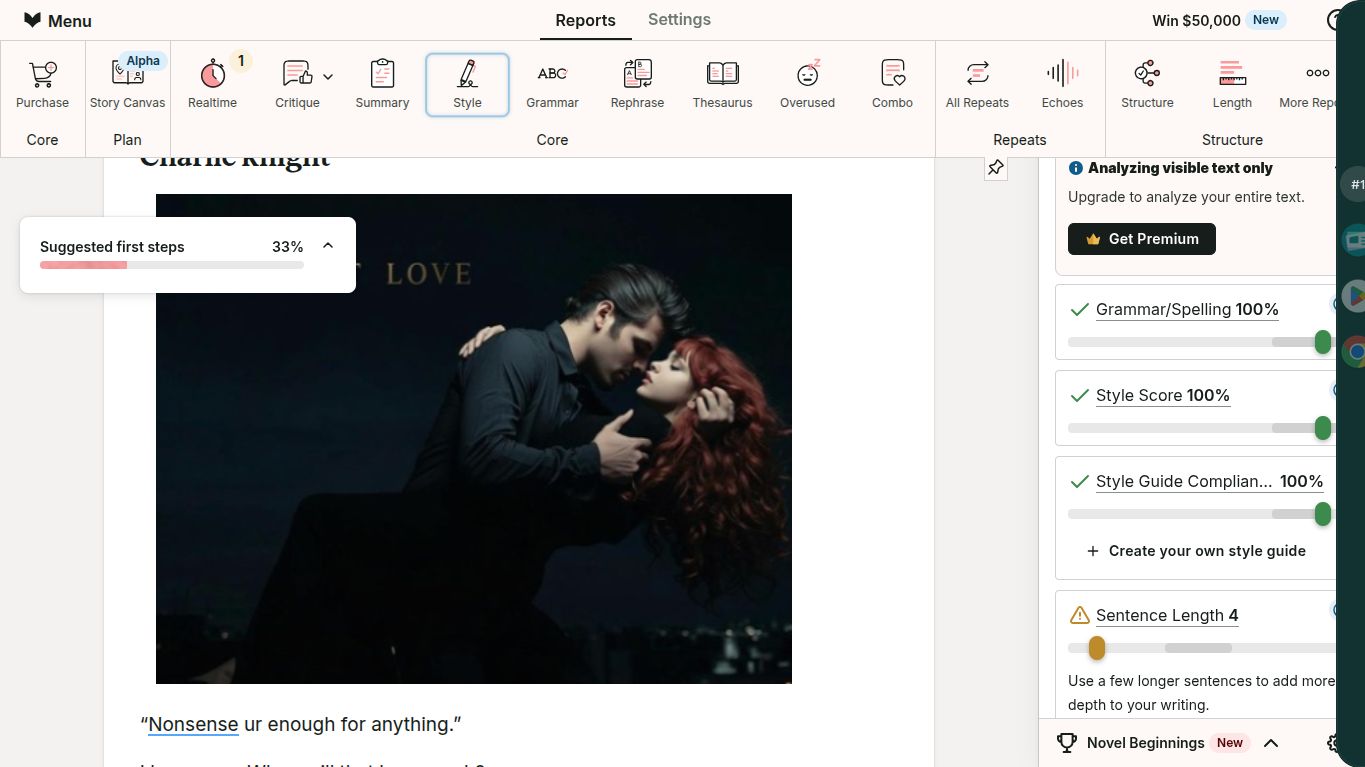1365x767 pixels.
Task: Open the Echoes report
Action: [x=1062, y=84]
